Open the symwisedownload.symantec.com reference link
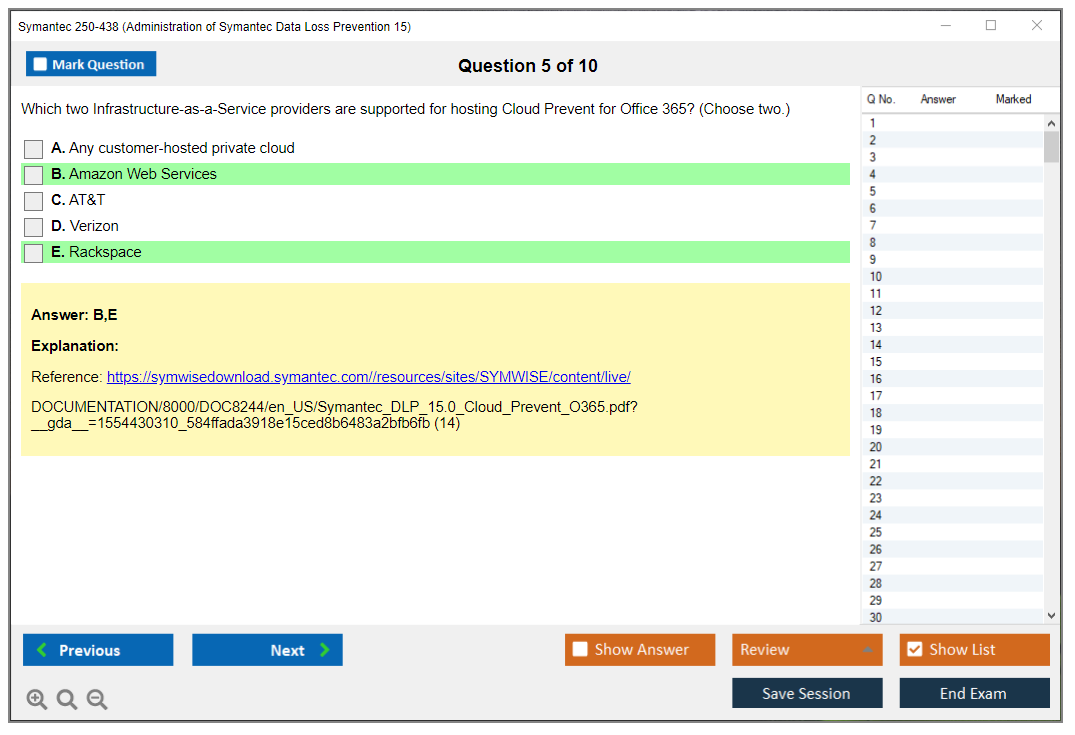Image resolution: width=1075 pixels, height=735 pixels. coord(368,377)
